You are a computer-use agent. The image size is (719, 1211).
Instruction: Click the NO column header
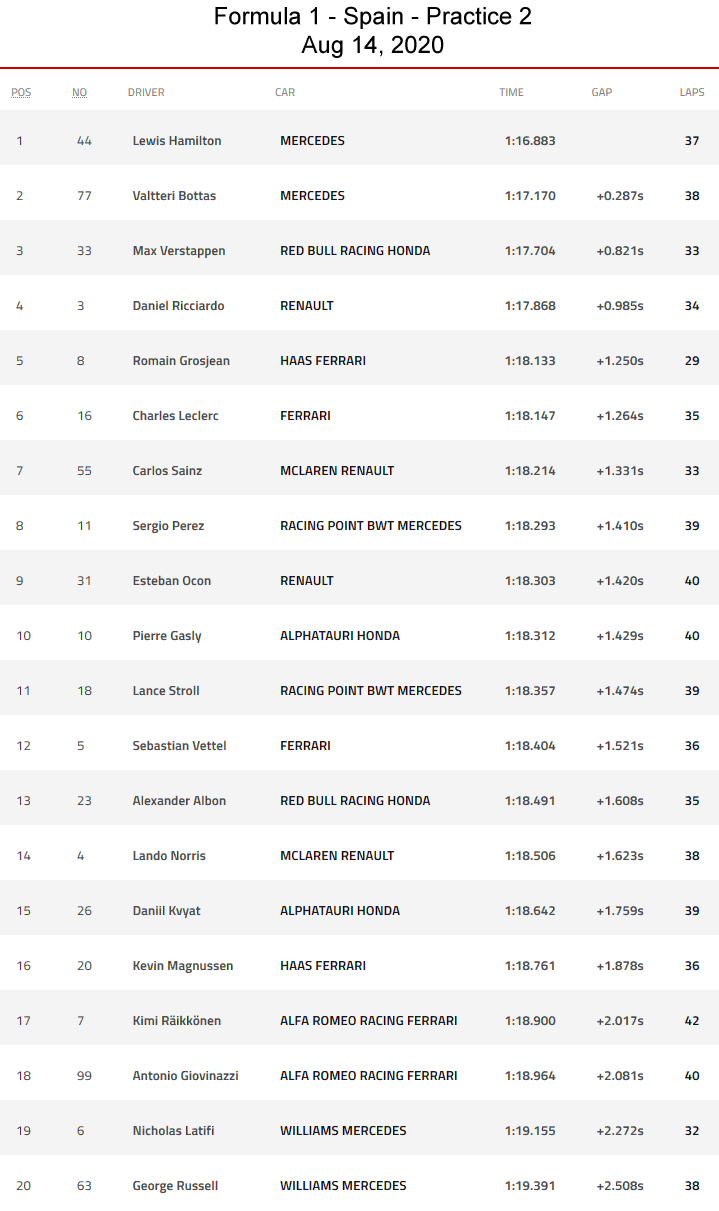tap(79, 92)
